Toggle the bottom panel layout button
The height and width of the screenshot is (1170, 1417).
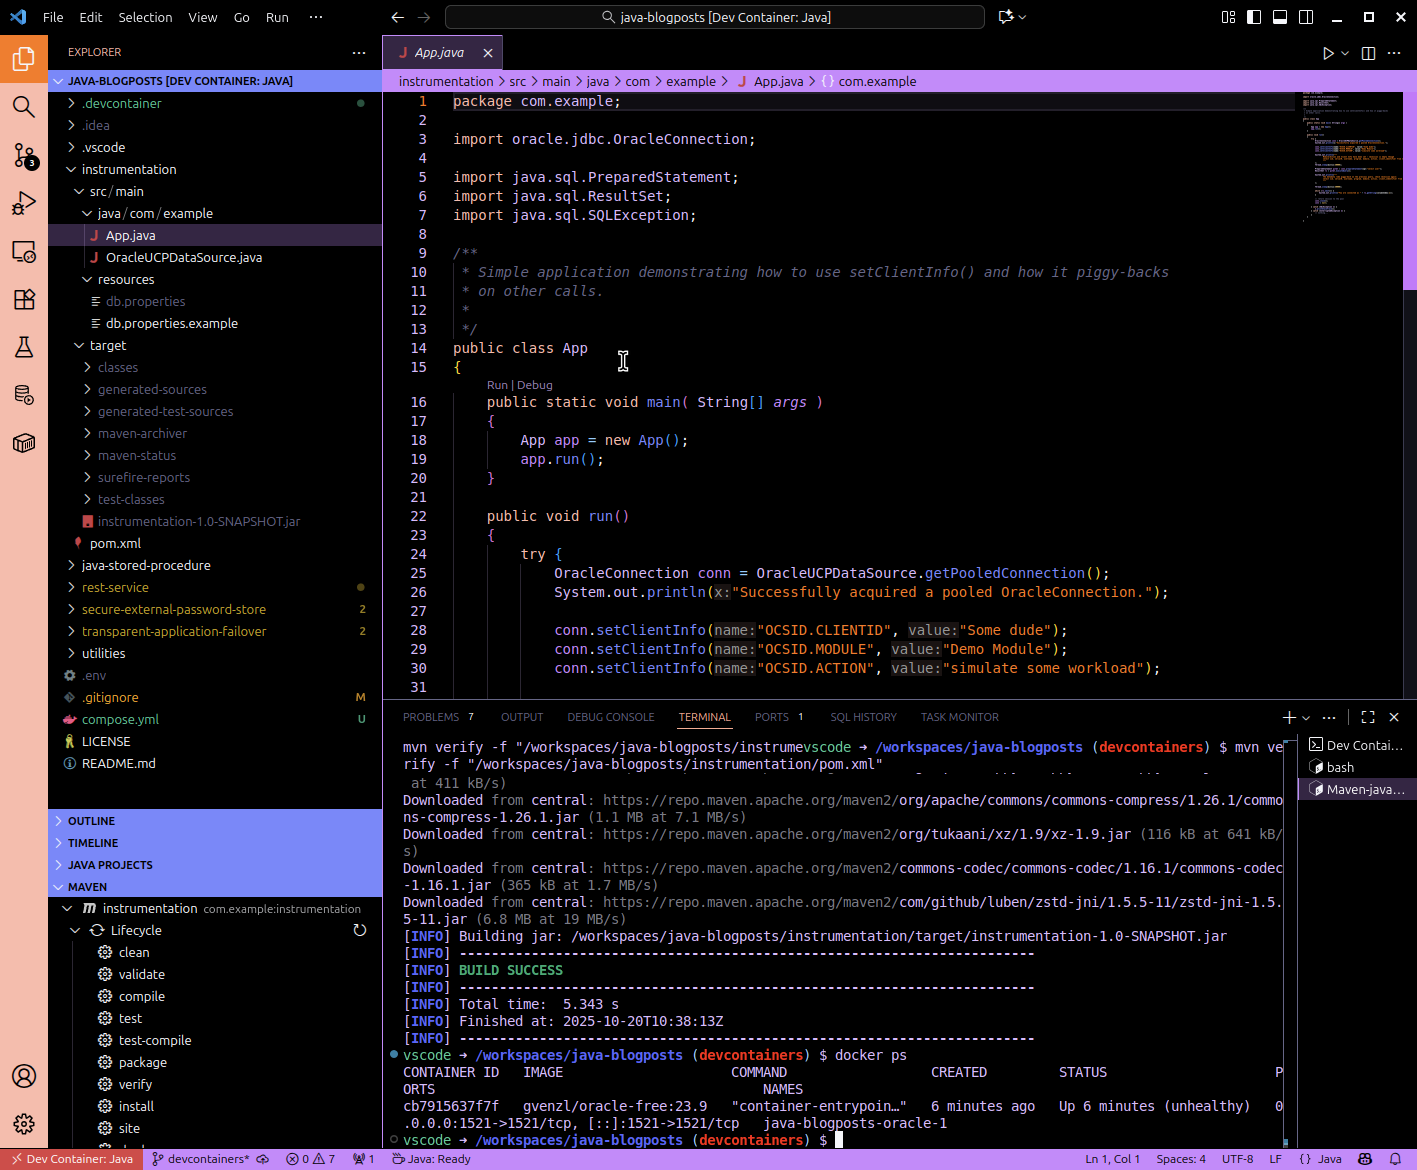tap(1280, 17)
